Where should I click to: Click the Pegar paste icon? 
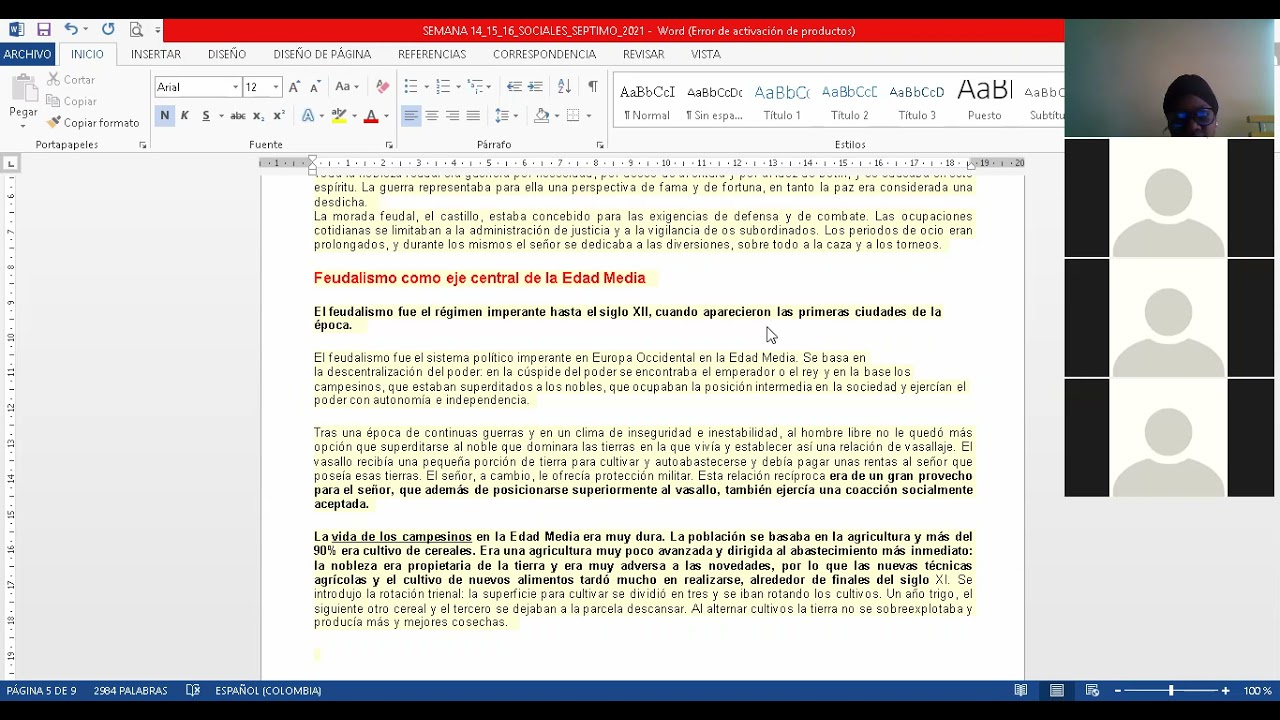pyautogui.click(x=22, y=90)
